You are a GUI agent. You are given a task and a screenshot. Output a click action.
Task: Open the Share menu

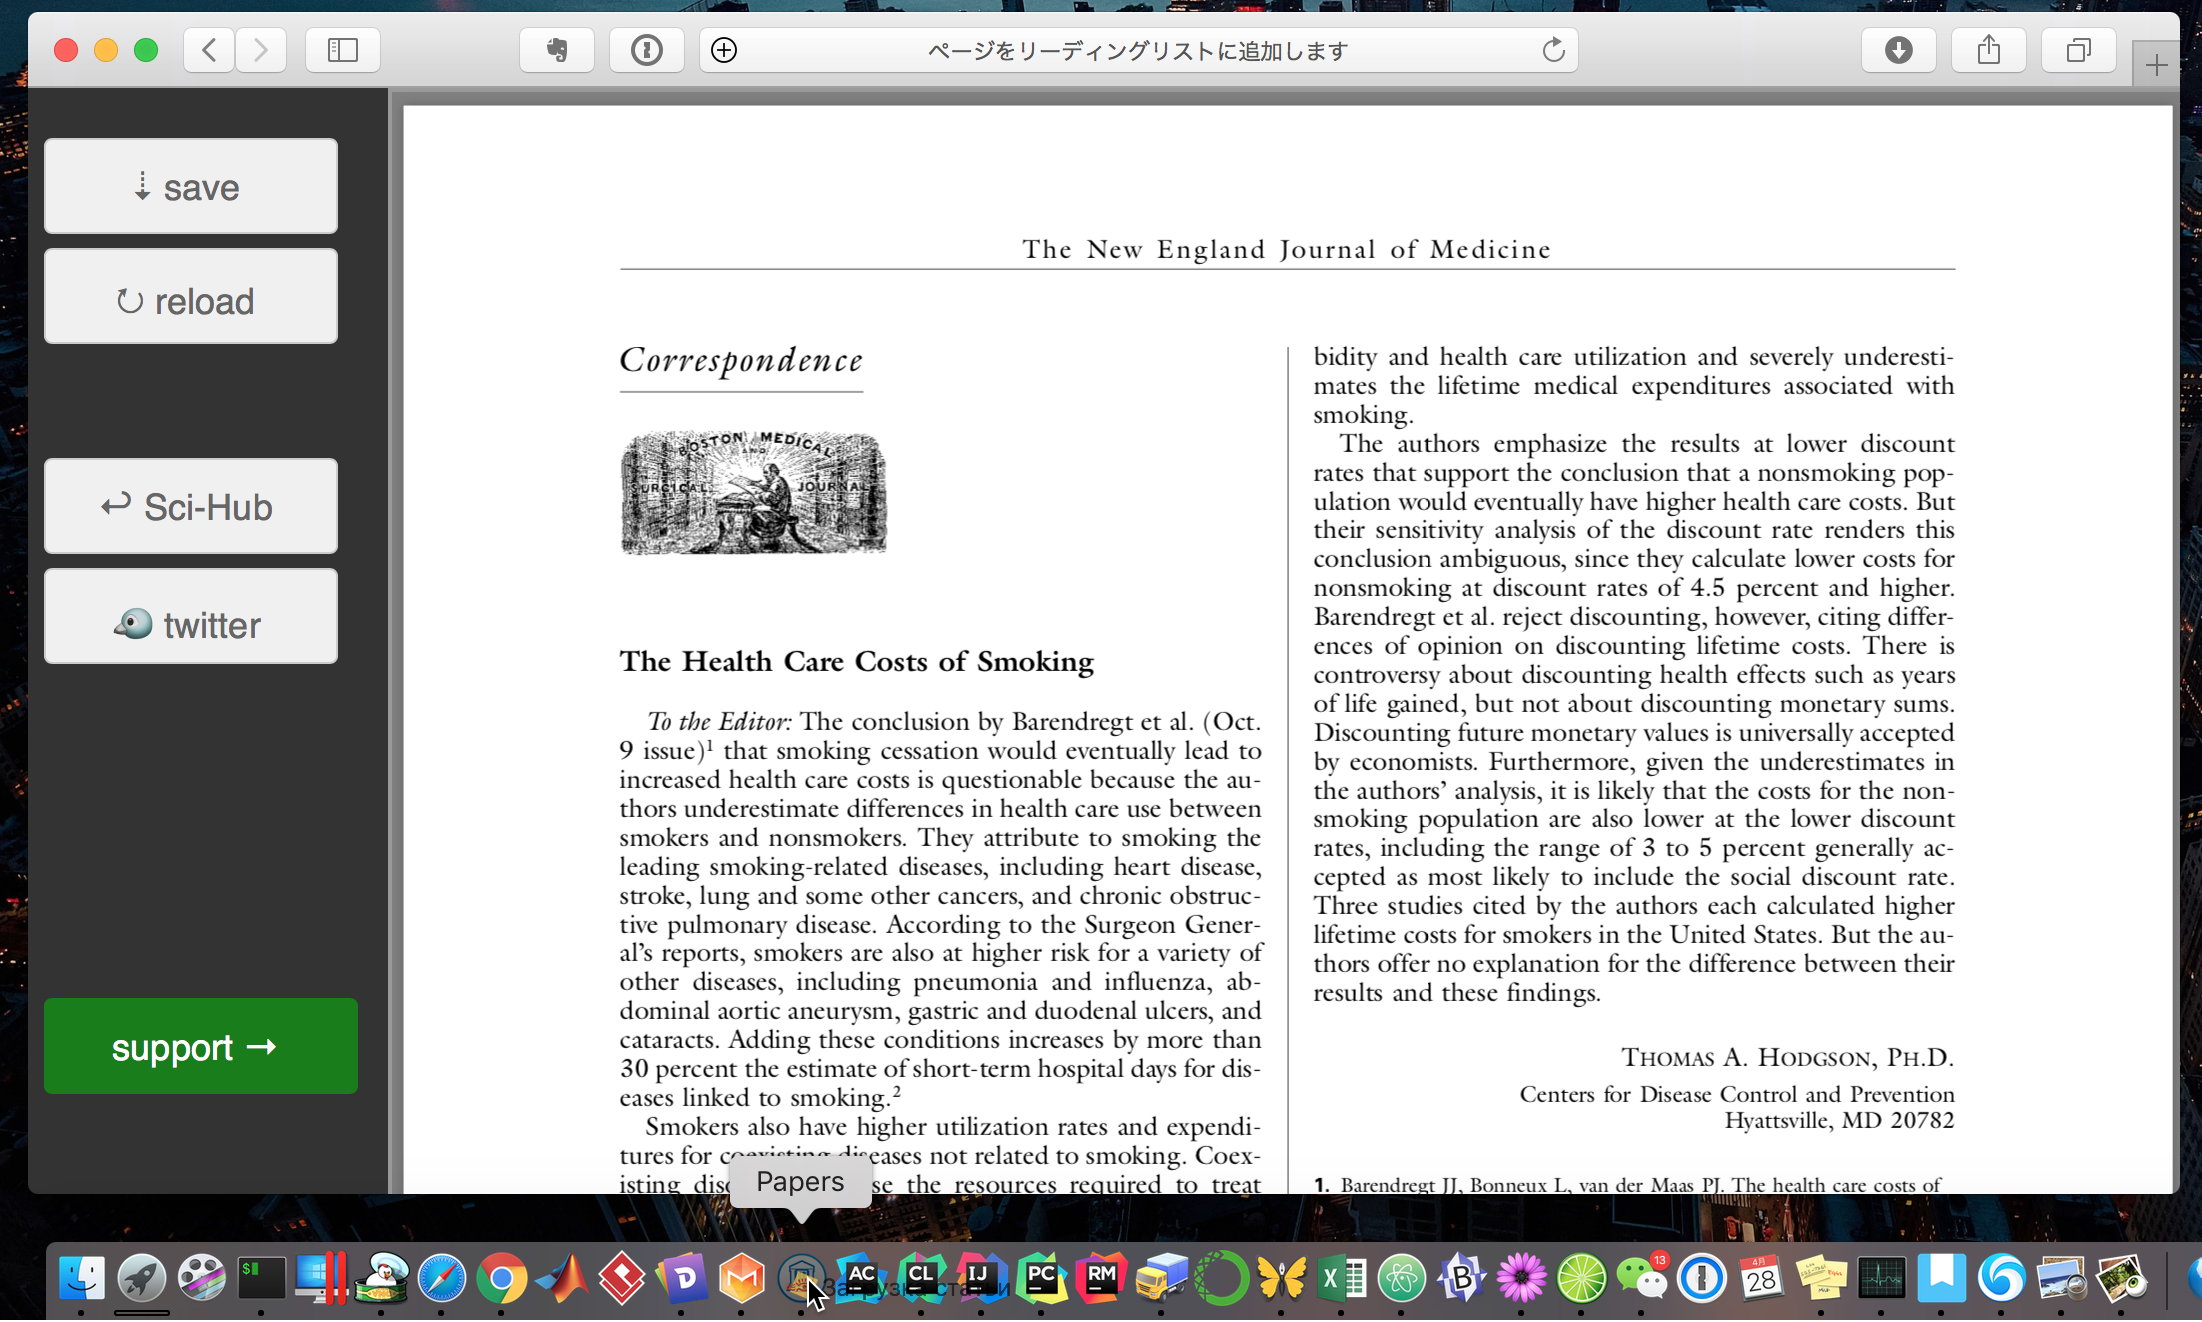(1988, 50)
